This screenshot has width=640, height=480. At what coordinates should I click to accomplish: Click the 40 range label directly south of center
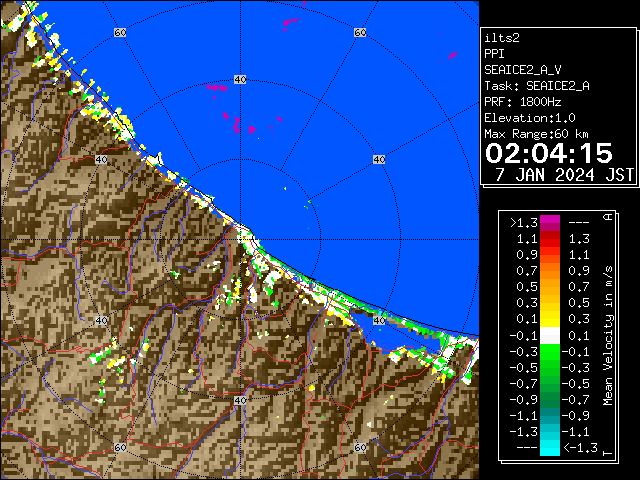(240, 400)
